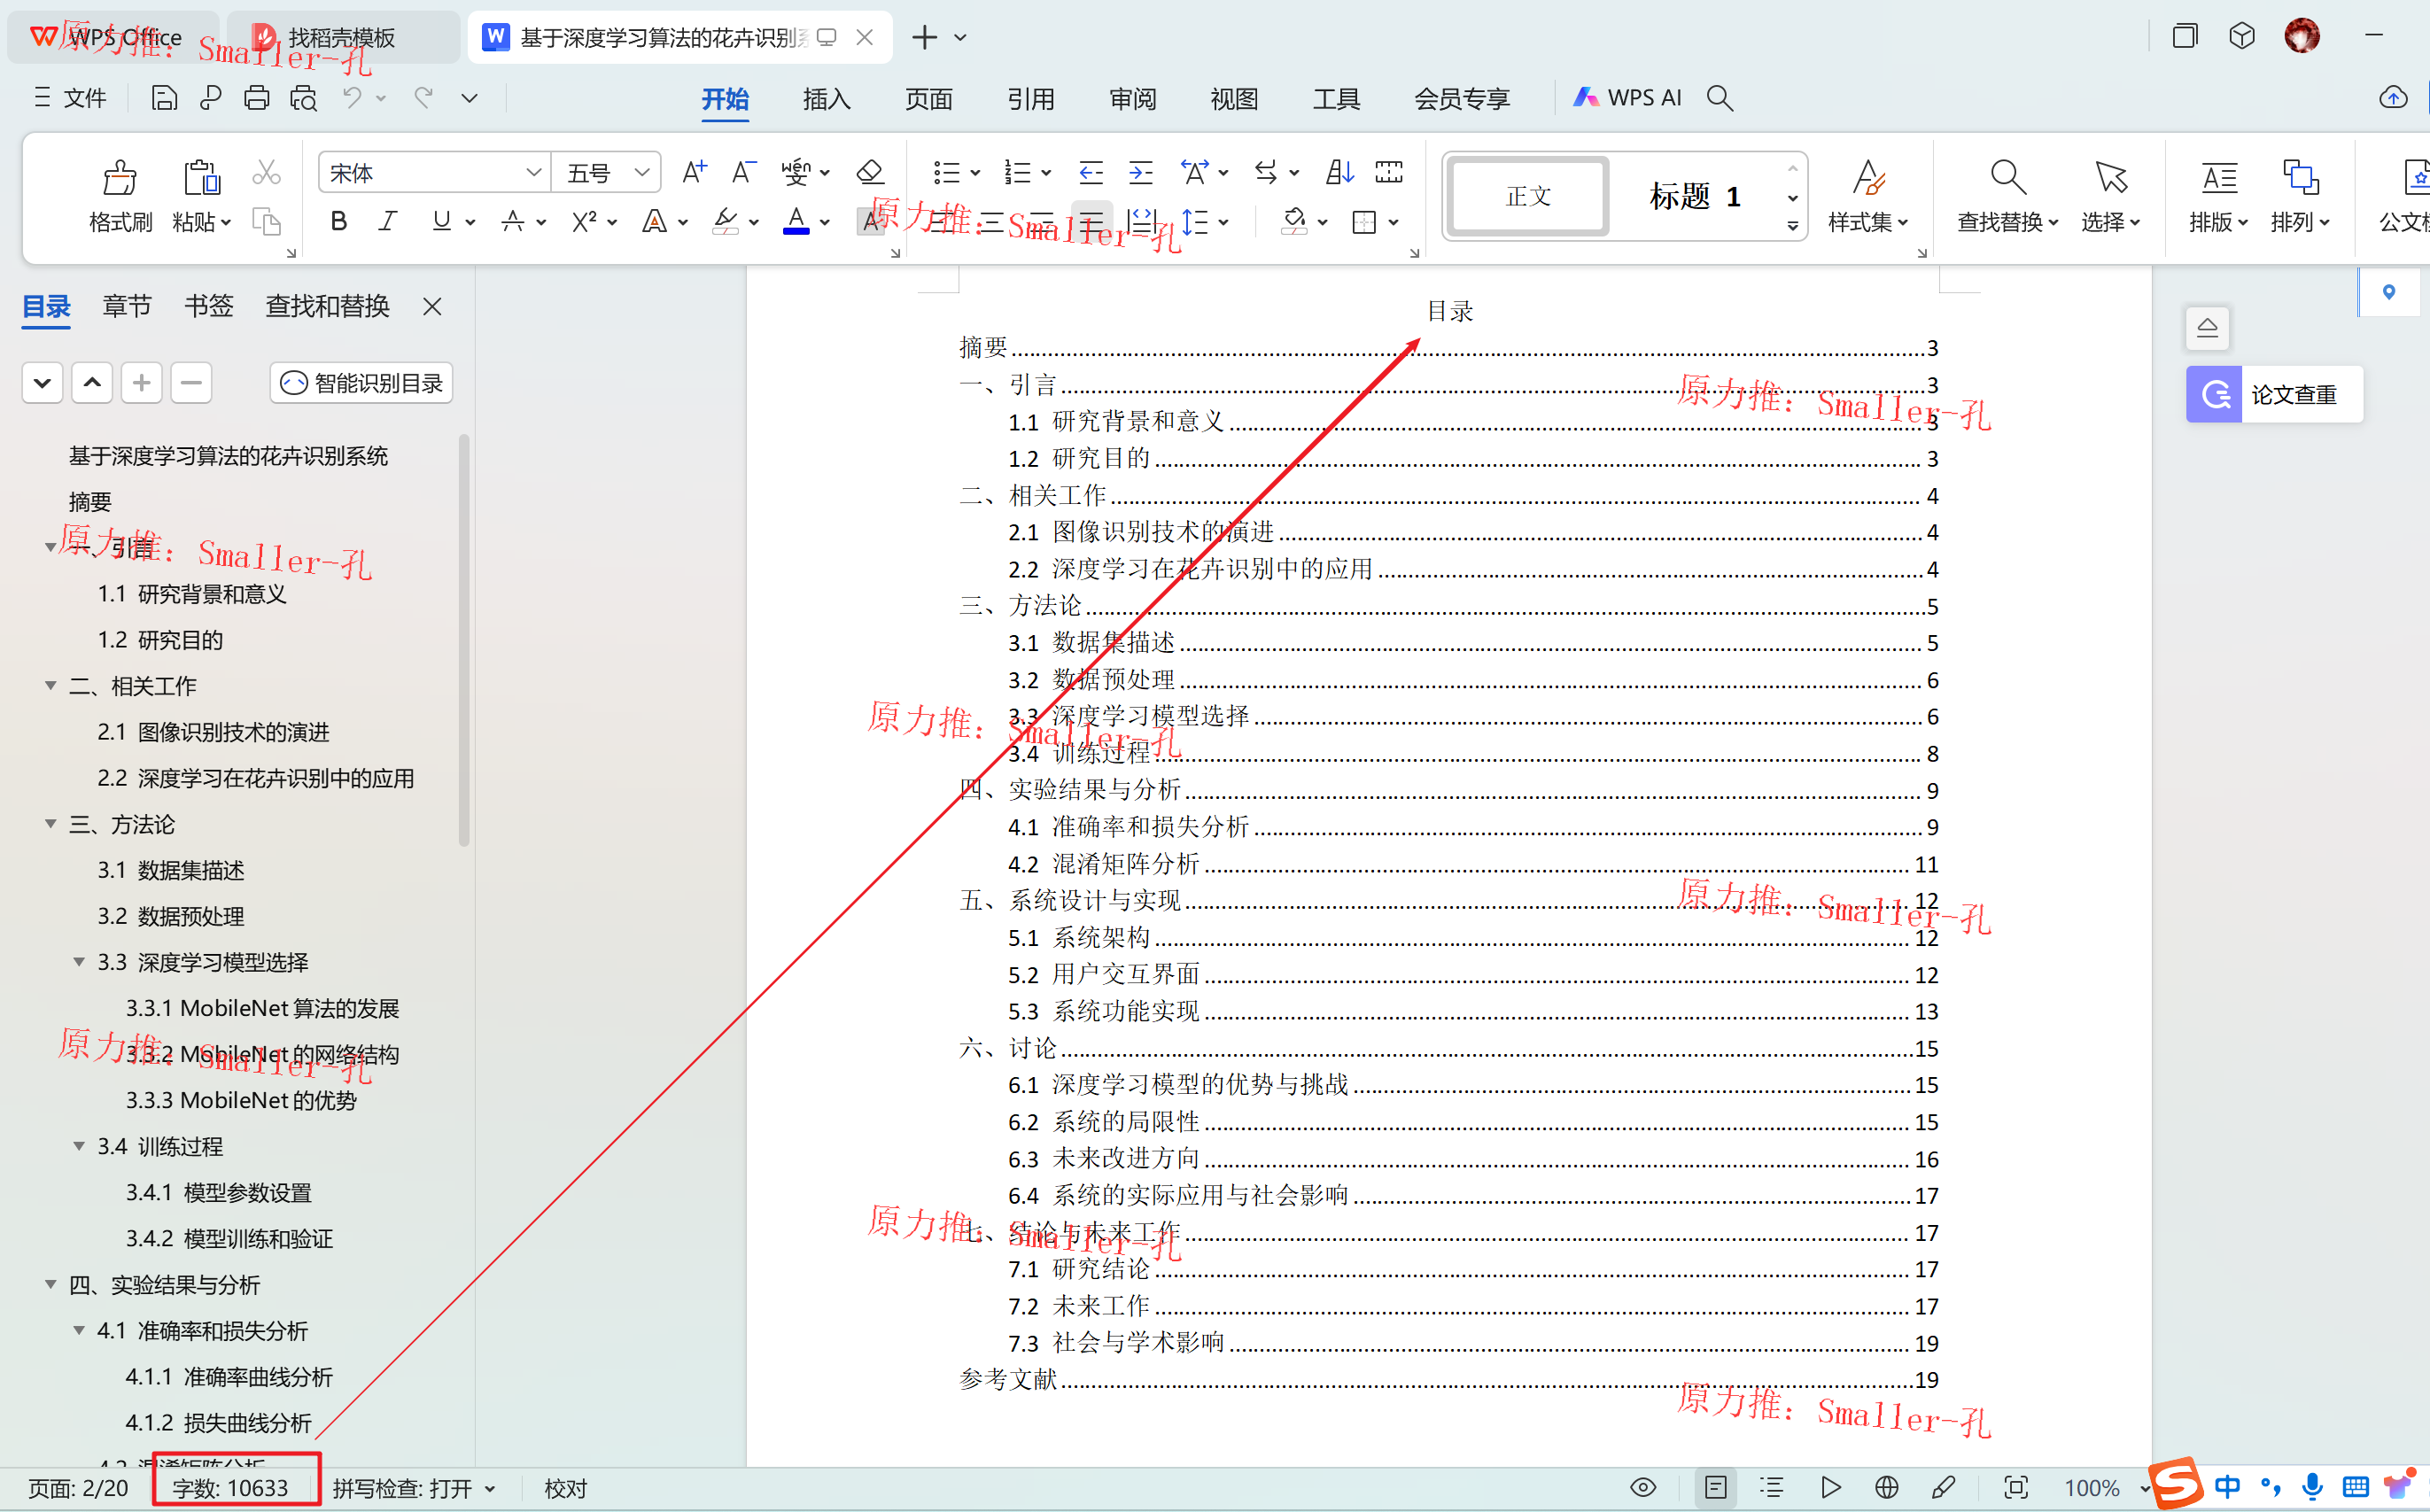The width and height of the screenshot is (2430, 1512).
Task: Click the print icon in quick toolbar
Action: 257,98
